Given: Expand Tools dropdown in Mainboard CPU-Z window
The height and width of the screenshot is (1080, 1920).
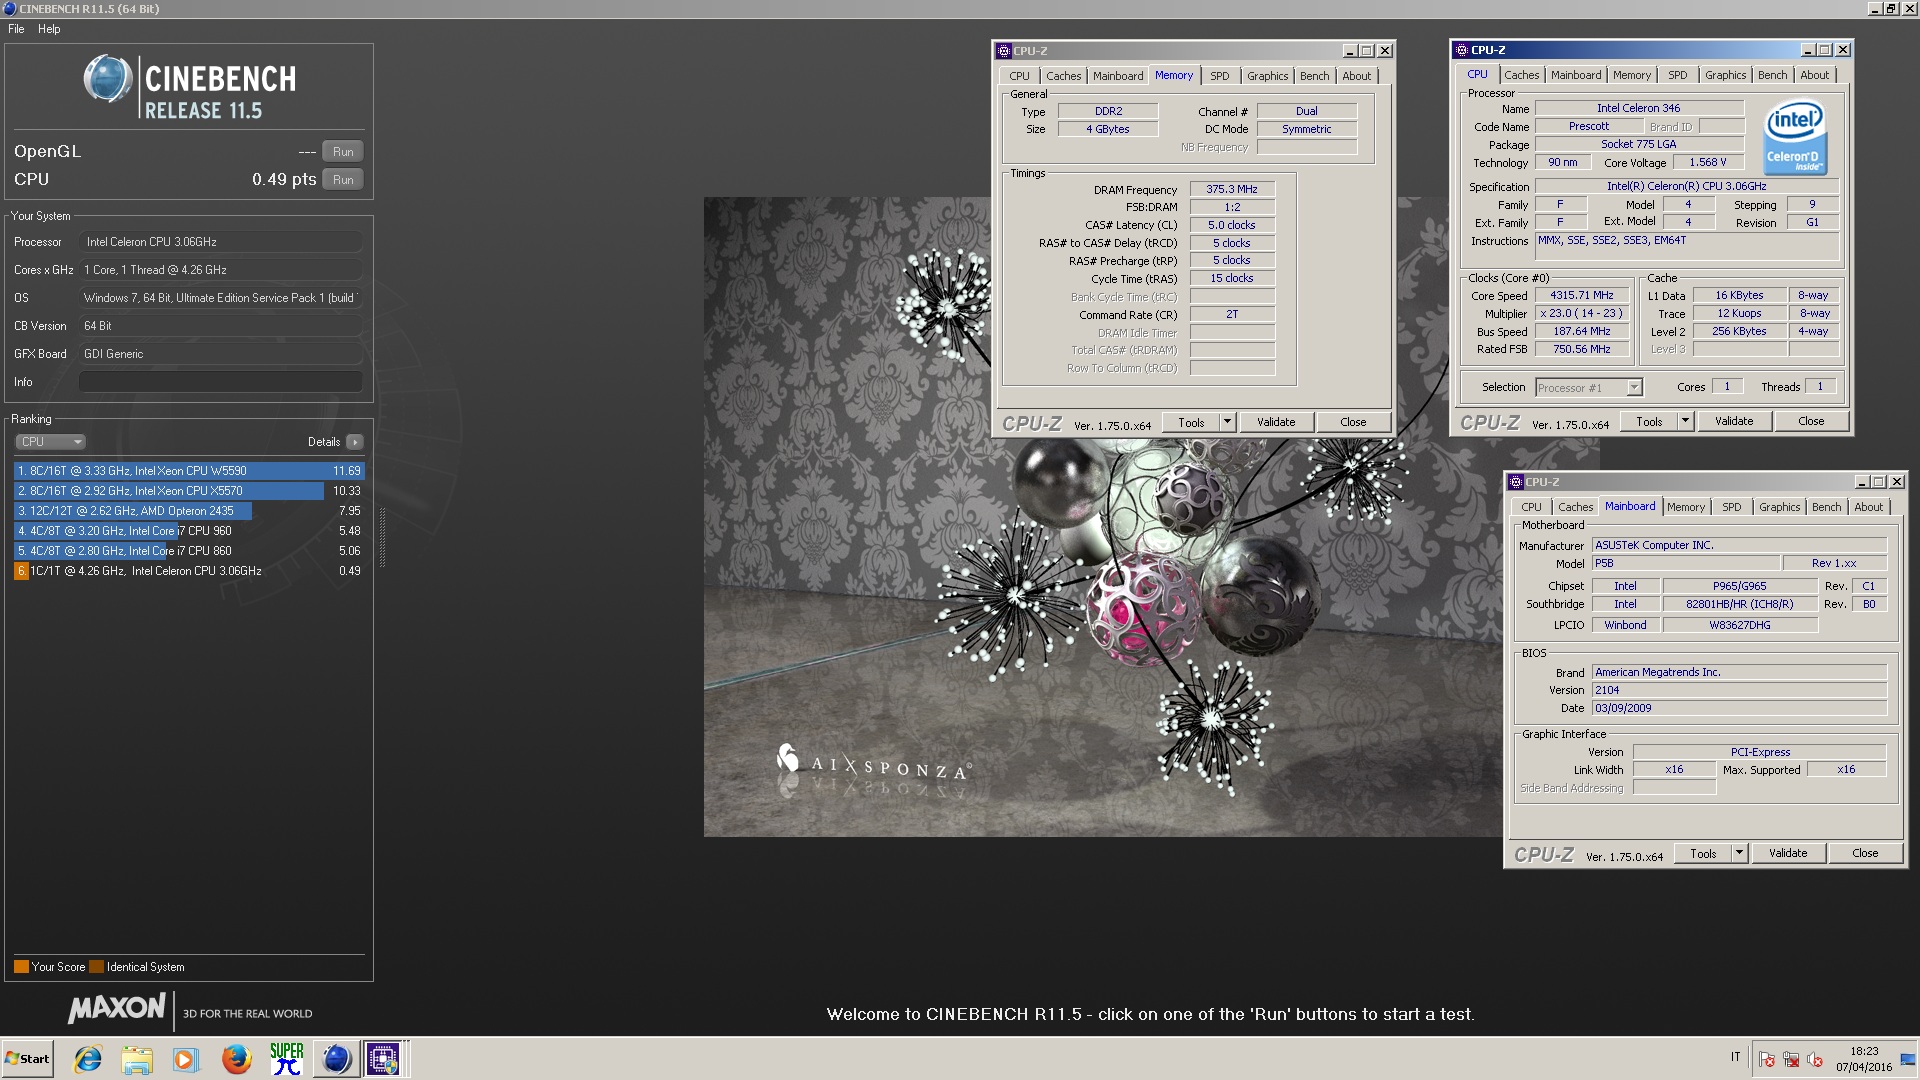Looking at the screenshot, I should (1739, 853).
